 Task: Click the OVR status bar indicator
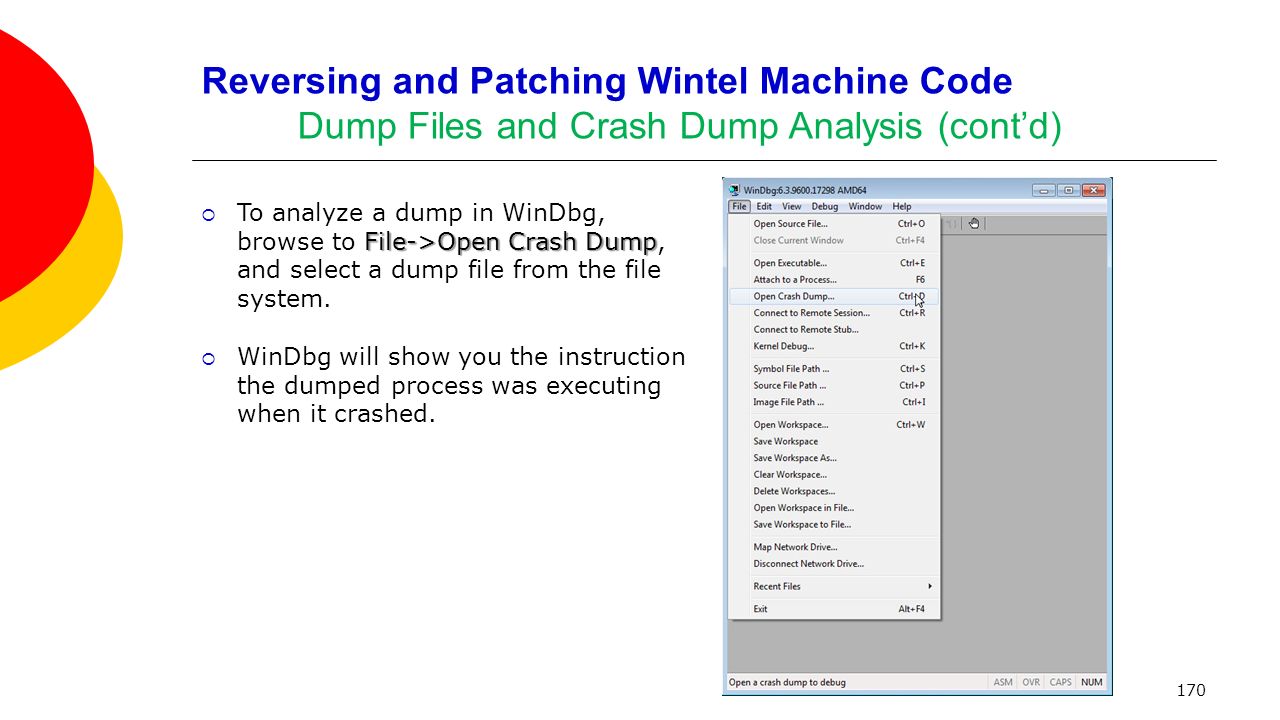point(1031,682)
